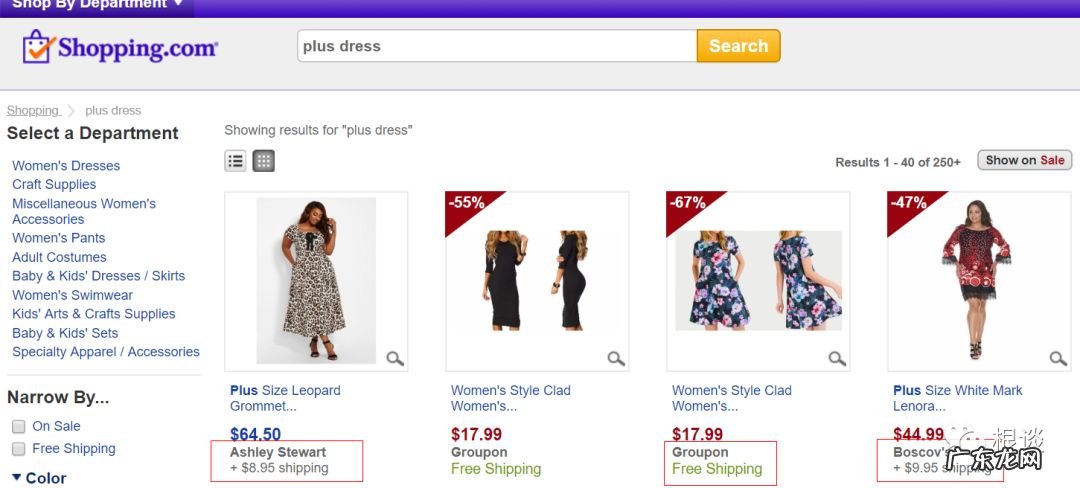Viewport: 1080px width, 488px height.
Task: Switch to list view layout
Action: point(236,161)
